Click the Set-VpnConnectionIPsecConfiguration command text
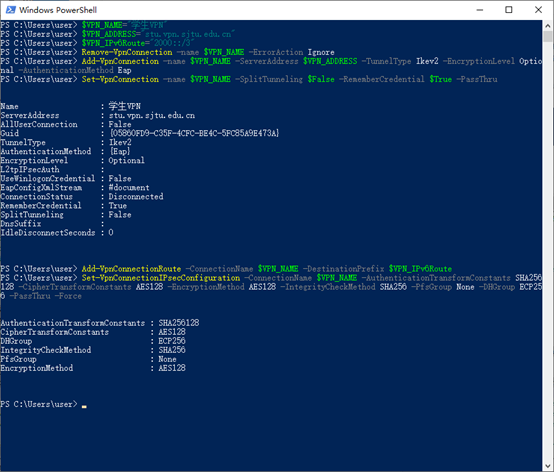554x472 pixels. coord(161,278)
